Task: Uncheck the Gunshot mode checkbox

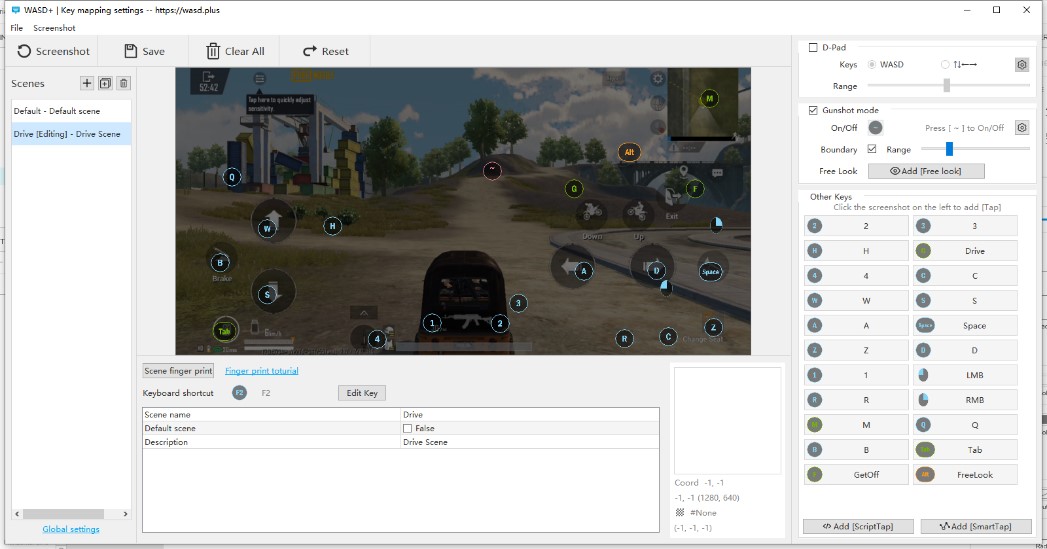Action: click(x=813, y=110)
